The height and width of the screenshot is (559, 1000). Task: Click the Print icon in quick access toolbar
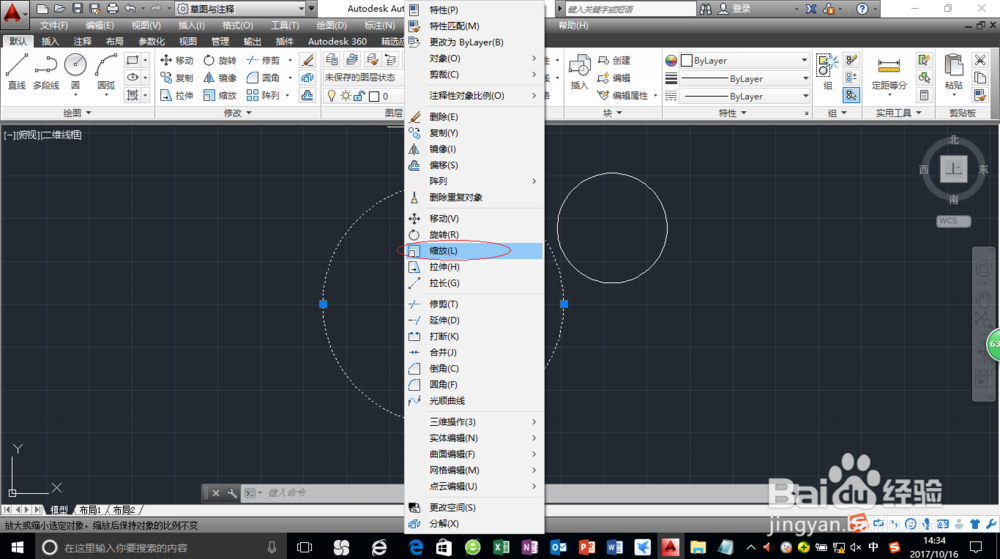tap(112, 8)
